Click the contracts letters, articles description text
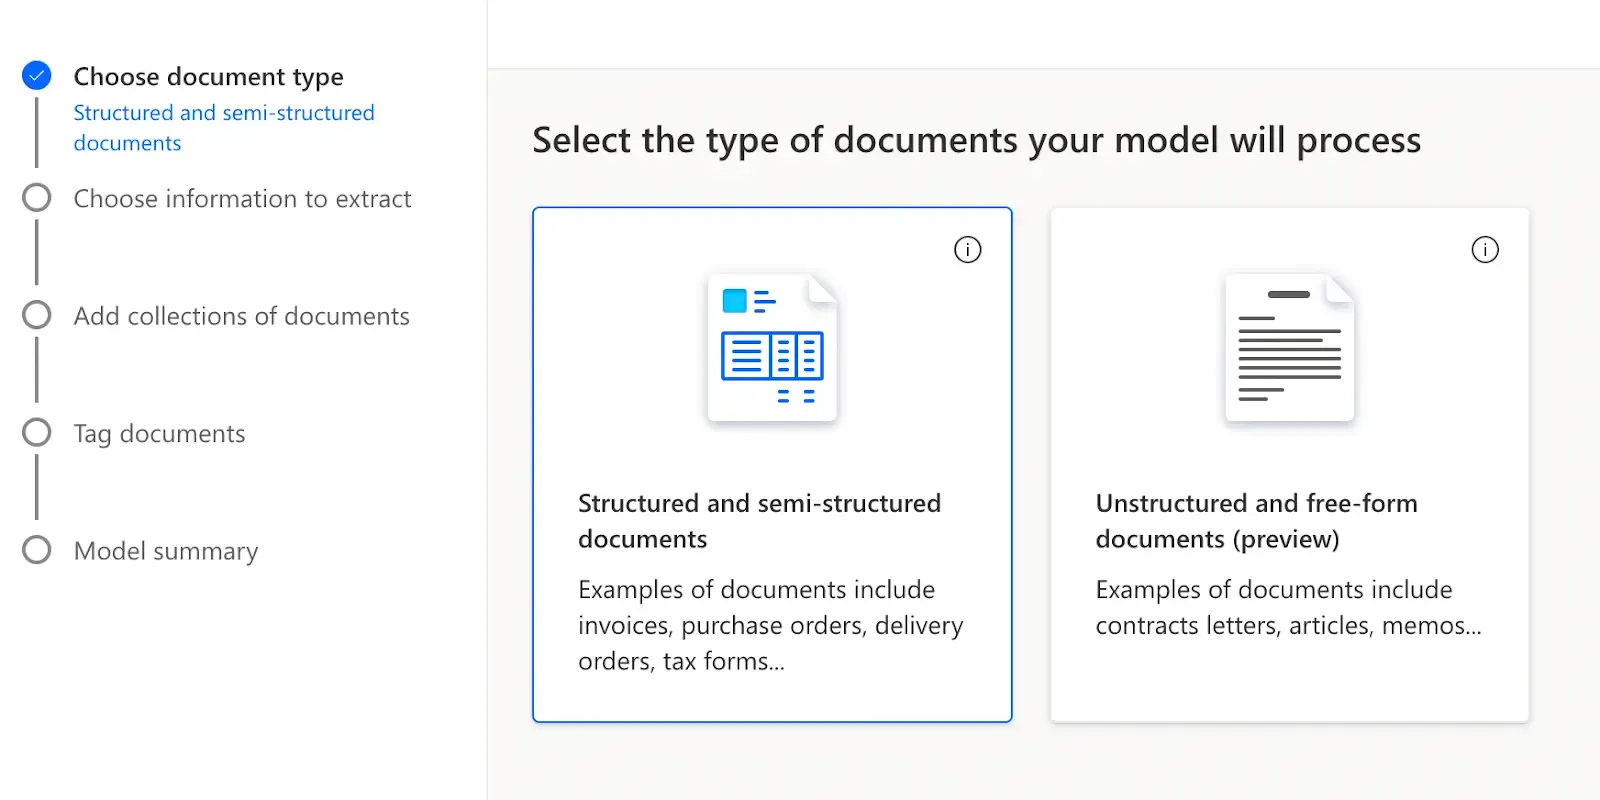1600x800 pixels. coord(1288,608)
